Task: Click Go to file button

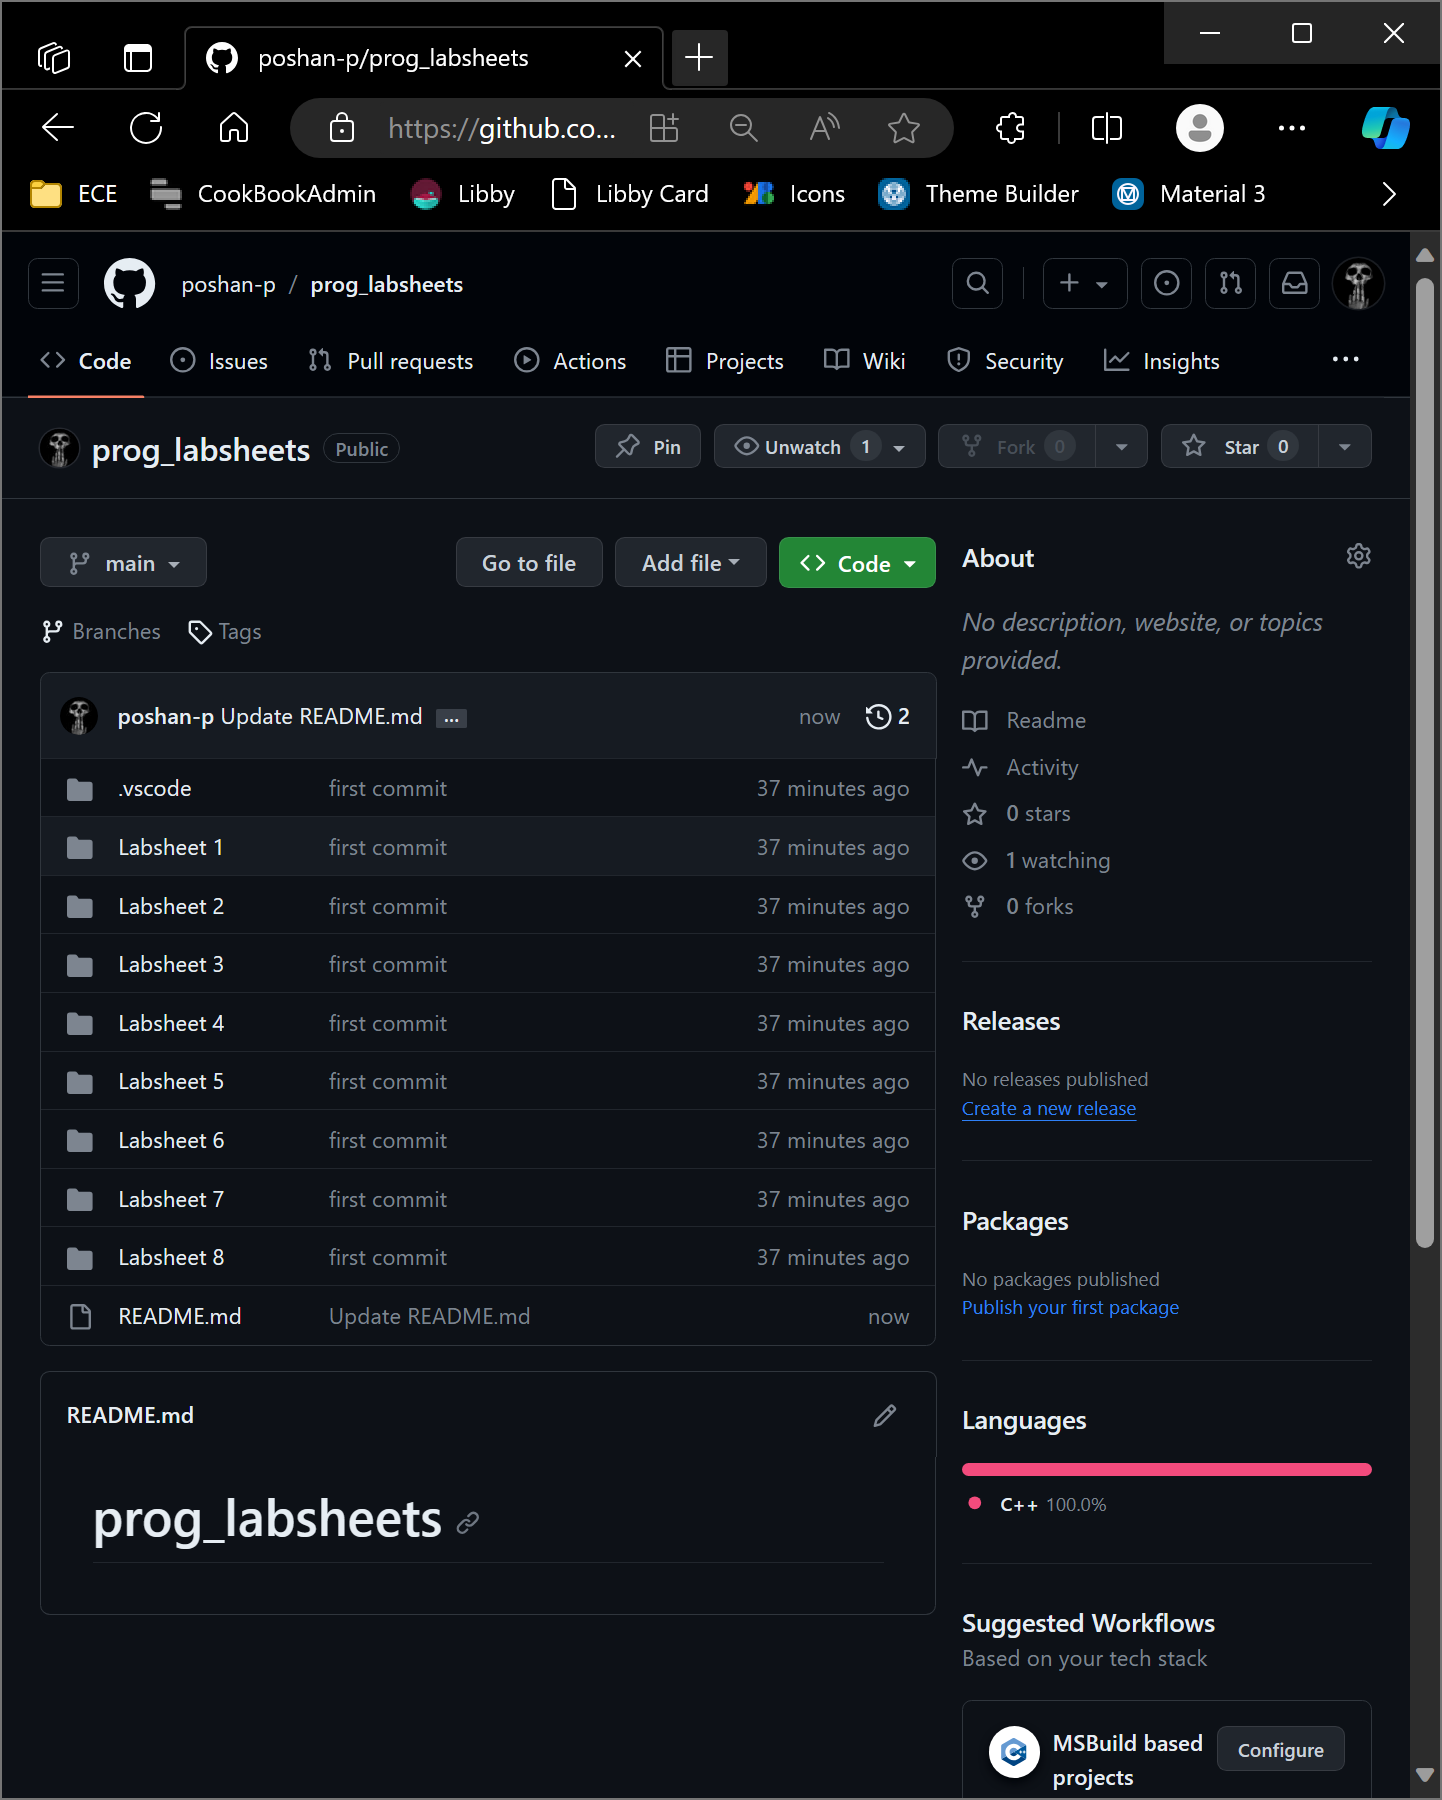Action: [x=529, y=563]
